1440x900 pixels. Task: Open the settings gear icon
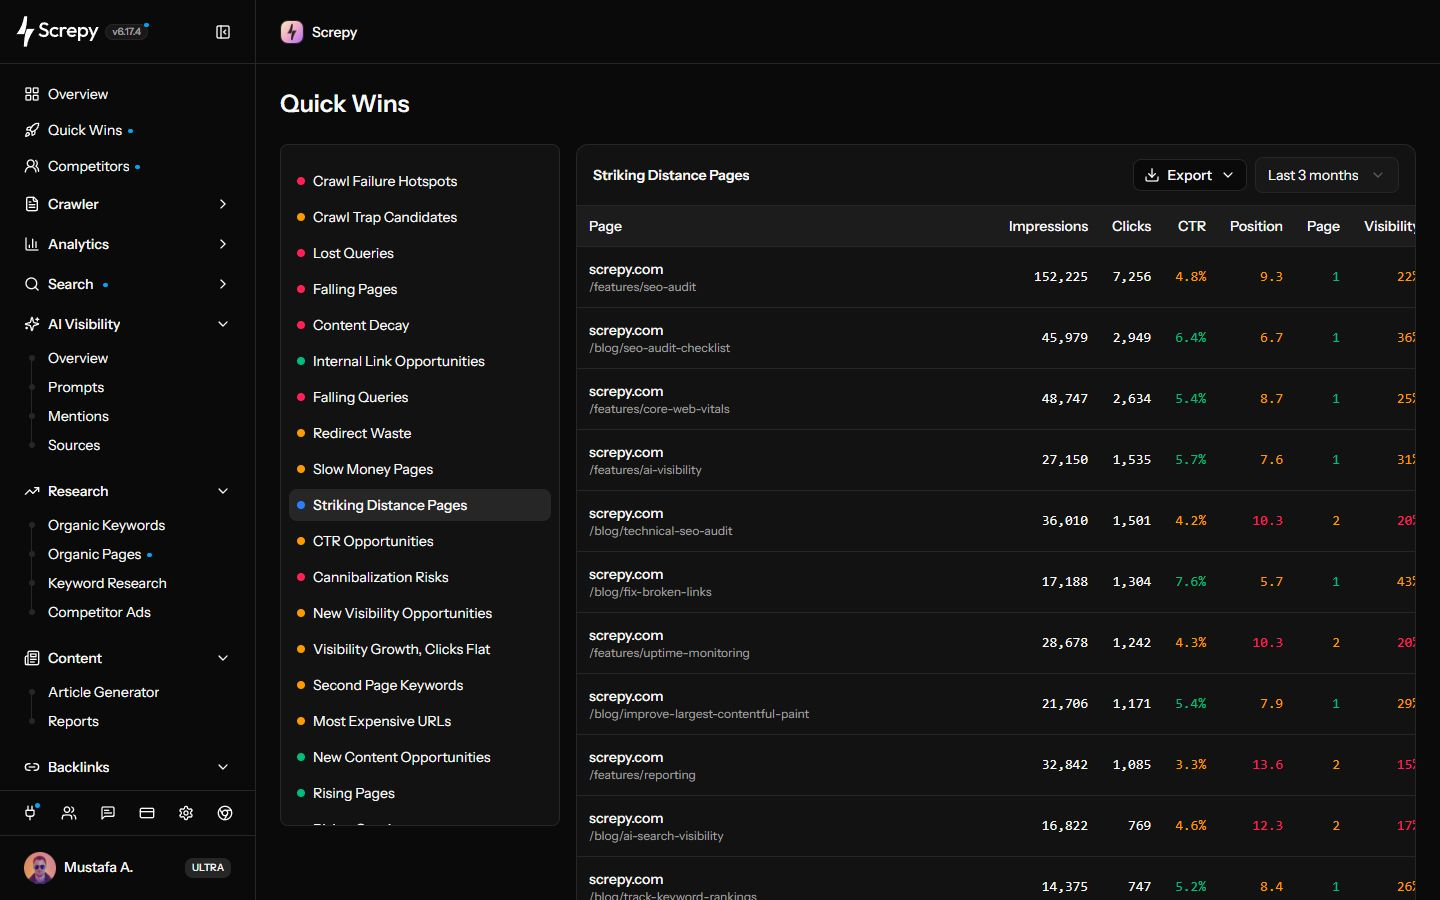tap(186, 813)
